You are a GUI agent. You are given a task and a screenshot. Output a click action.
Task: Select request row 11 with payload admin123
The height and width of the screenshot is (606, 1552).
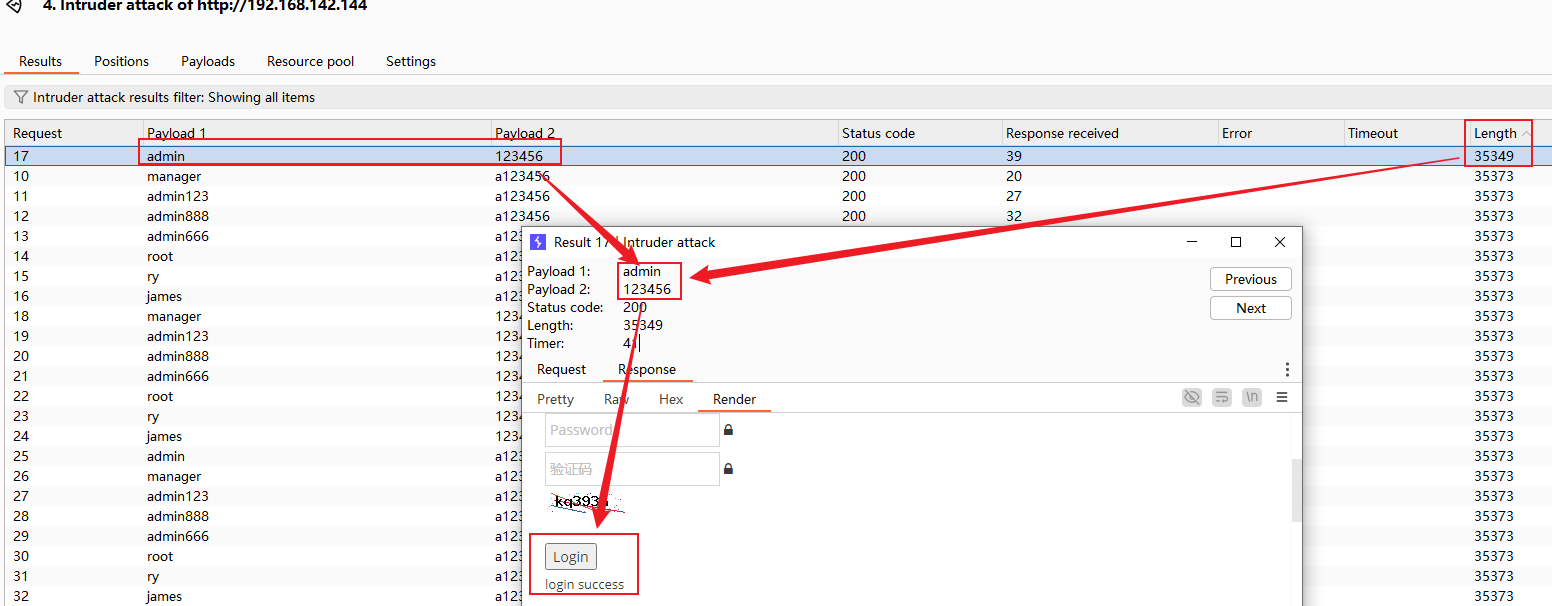pos(776,196)
